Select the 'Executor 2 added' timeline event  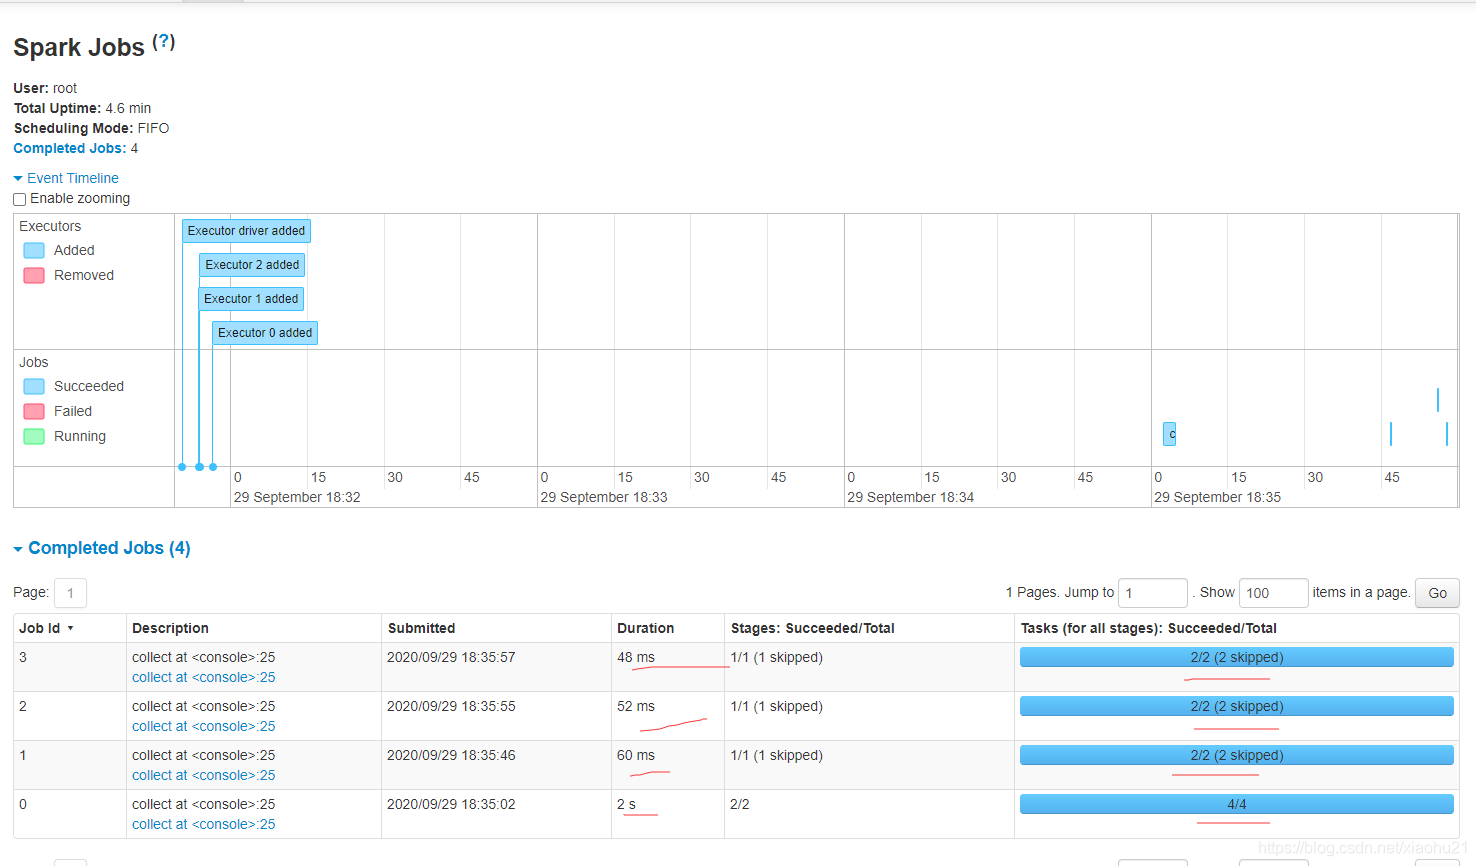tap(252, 265)
